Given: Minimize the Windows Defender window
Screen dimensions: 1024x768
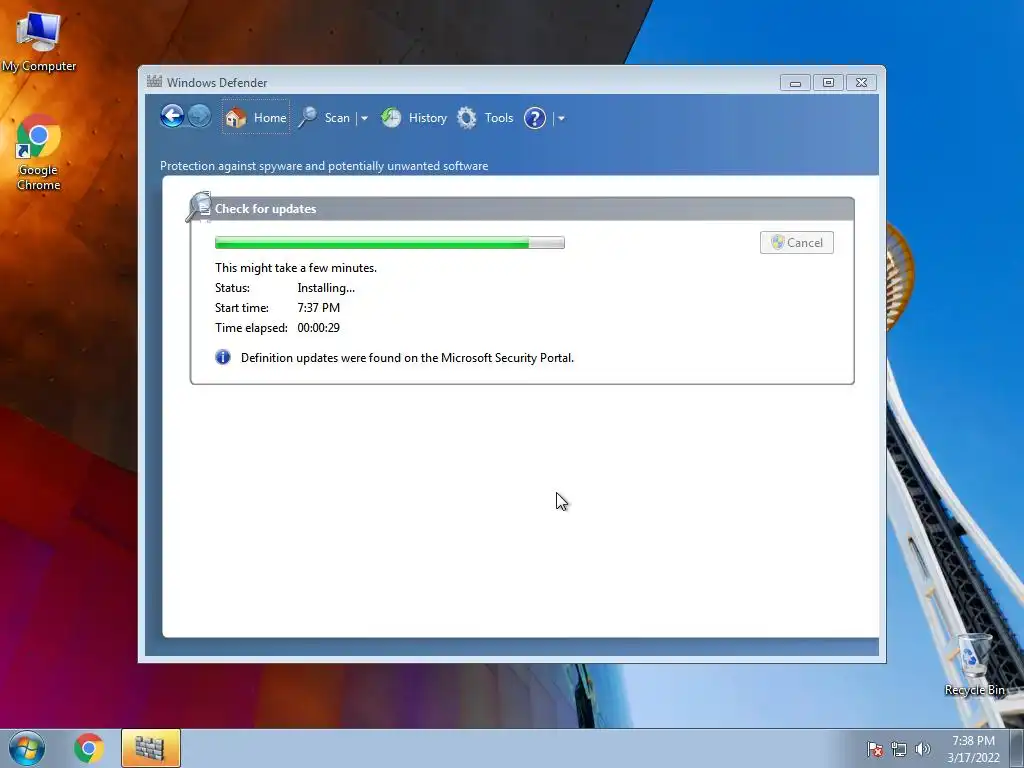Looking at the screenshot, I should pyautogui.click(x=795, y=83).
